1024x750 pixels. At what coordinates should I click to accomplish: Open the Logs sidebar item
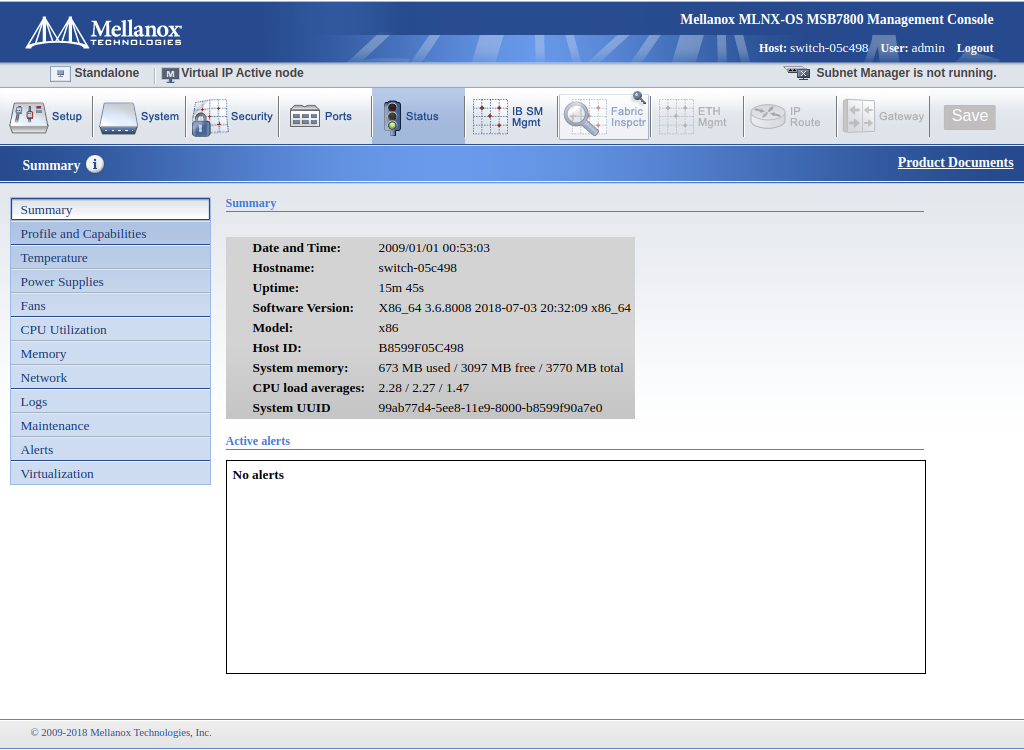tap(110, 402)
